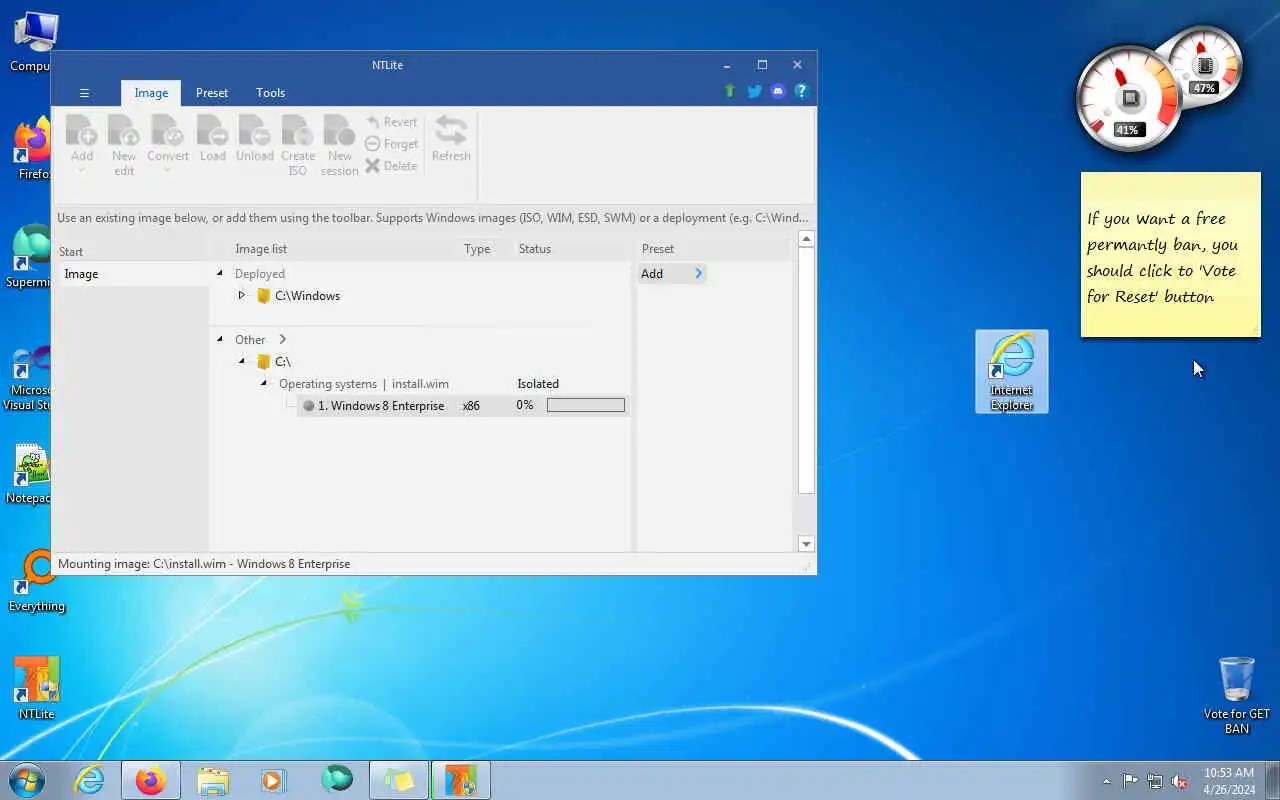Click the CPU meter gadget
Image resolution: width=1280 pixels, height=800 pixels.
[x=1129, y=98]
